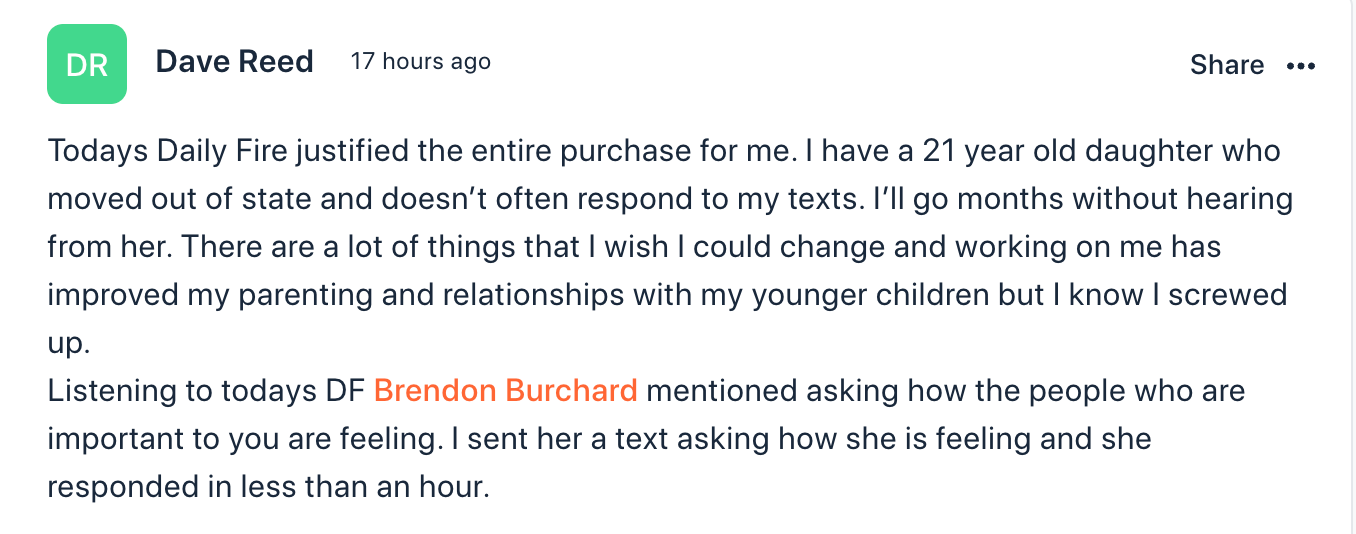1356x534 pixels.
Task: Click the green DR avatar
Action: click(x=87, y=64)
